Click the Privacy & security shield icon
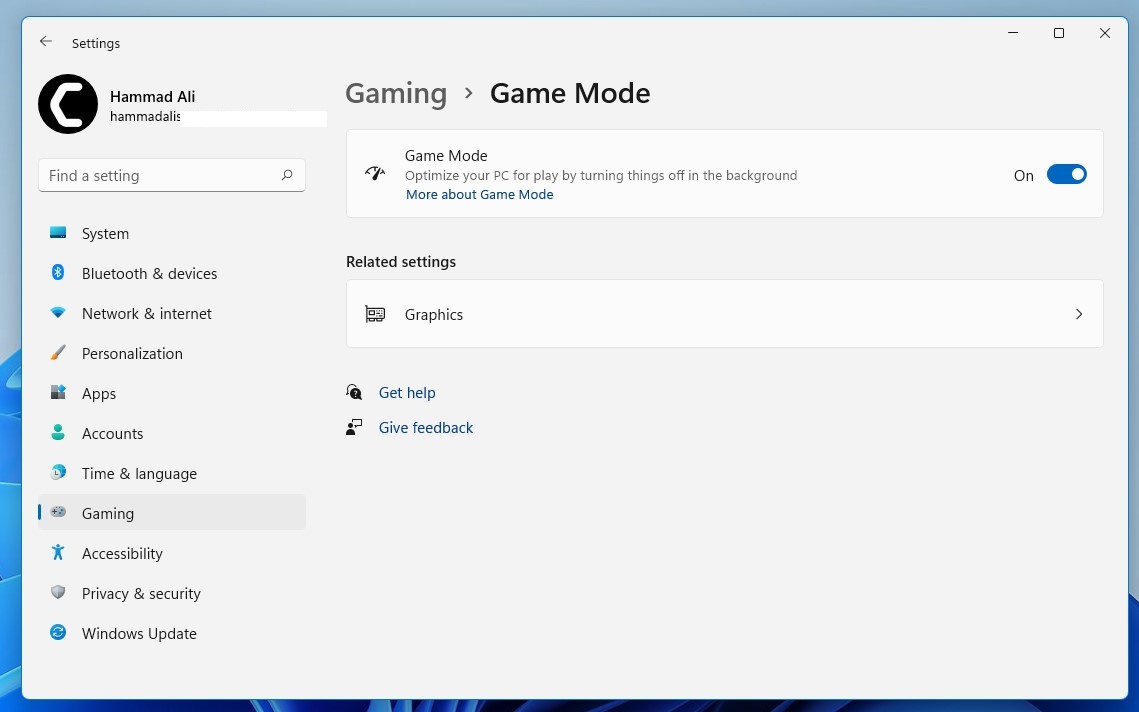Screen dimensions: 1139x712 click(58, 593)
